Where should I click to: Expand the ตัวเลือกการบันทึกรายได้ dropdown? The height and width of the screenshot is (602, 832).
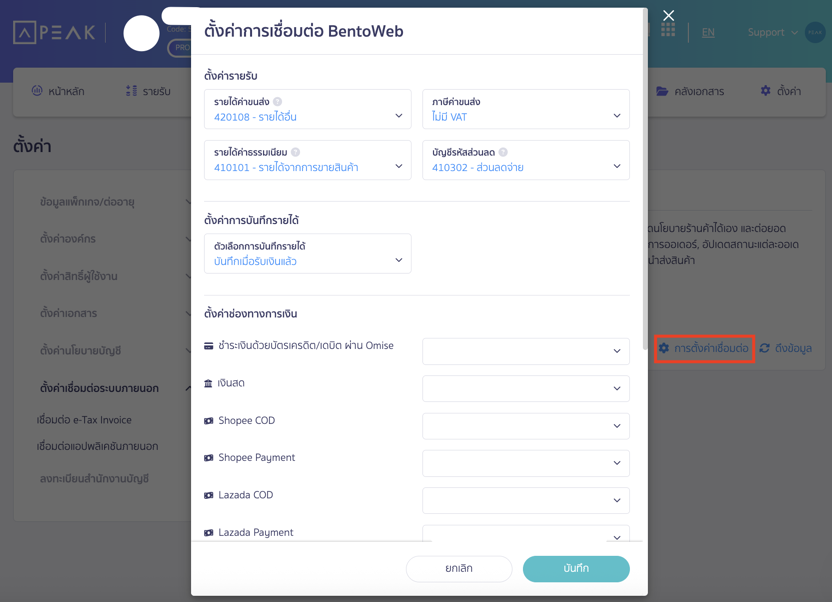pos(307,254)
